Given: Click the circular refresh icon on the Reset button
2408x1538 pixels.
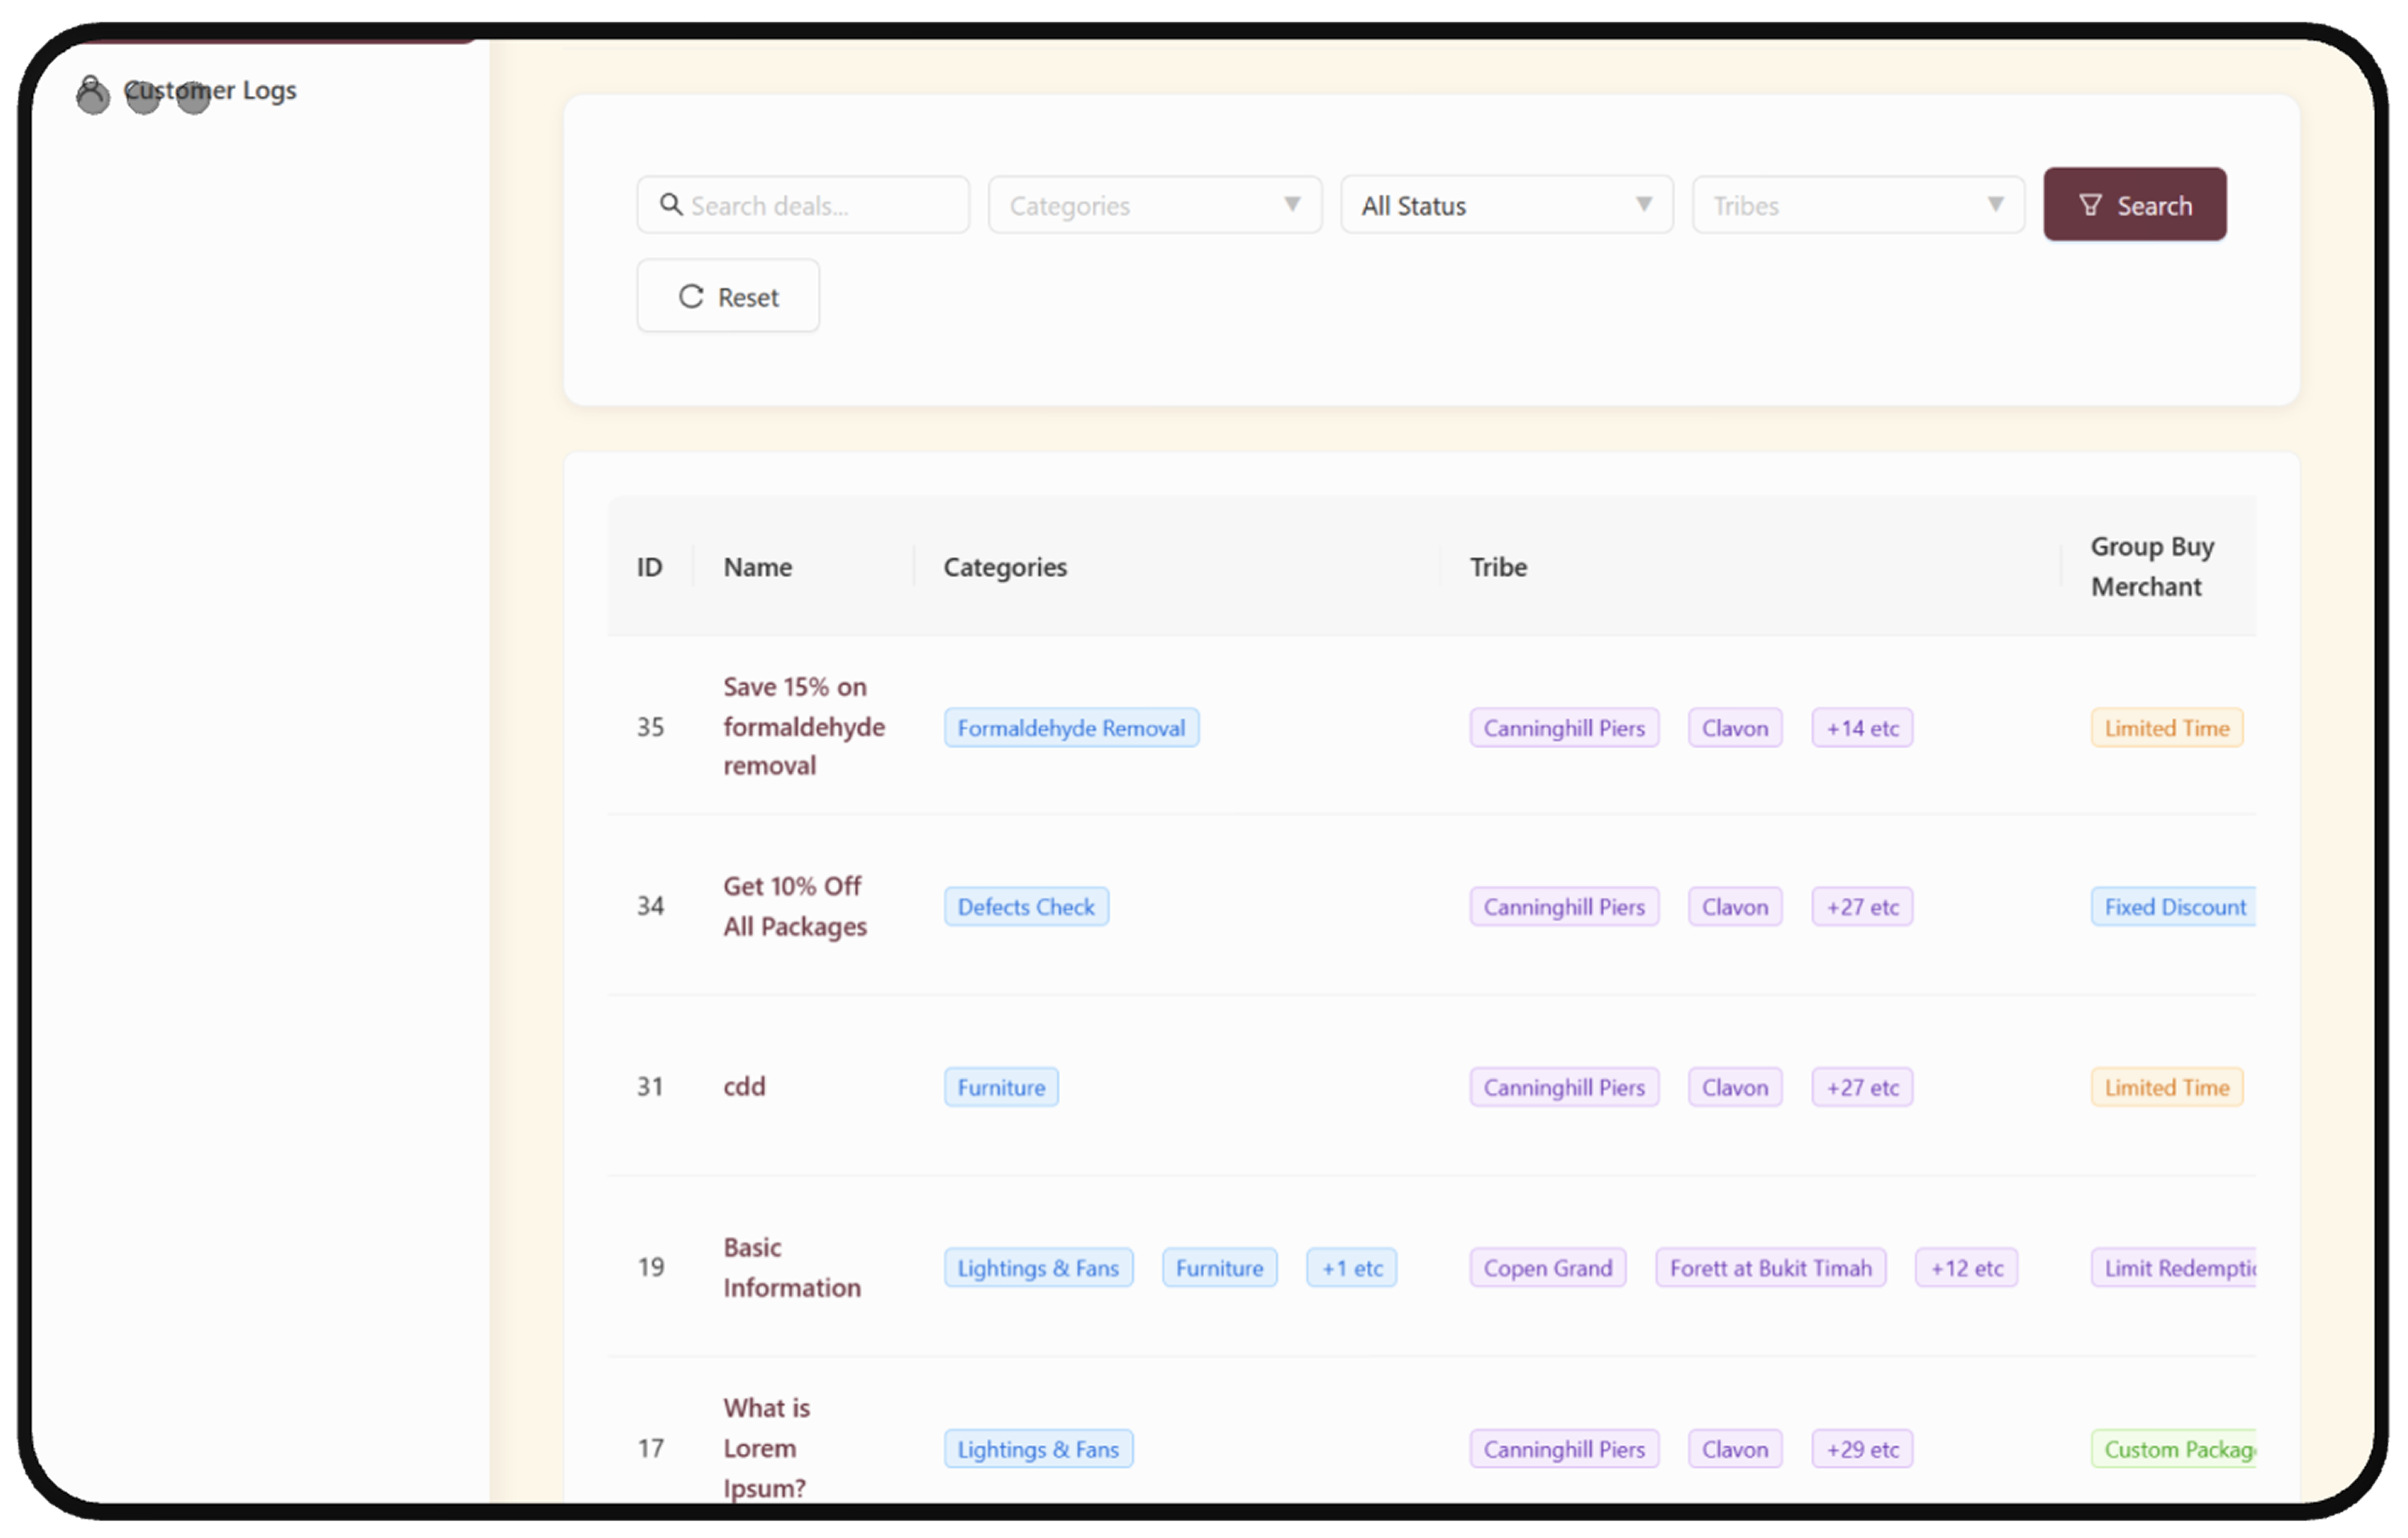Looking at the screenshot, I should click(691, 296).
